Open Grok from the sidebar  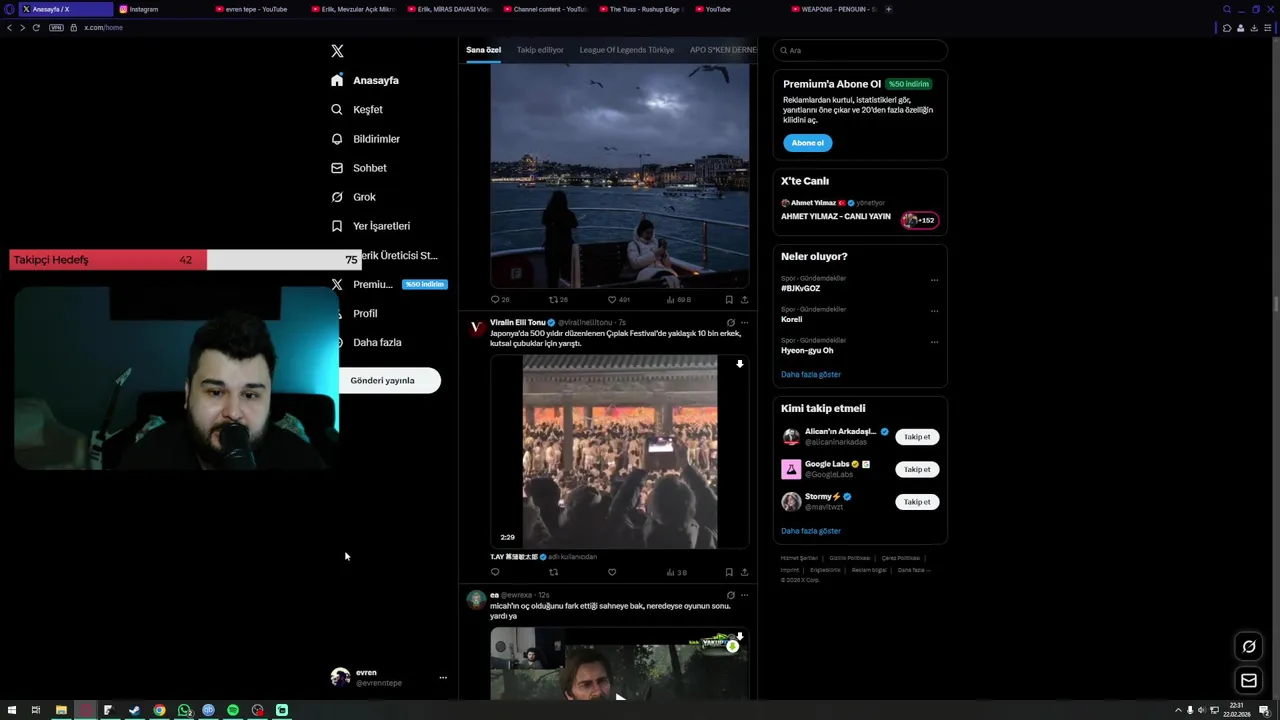tap(353, 197)
